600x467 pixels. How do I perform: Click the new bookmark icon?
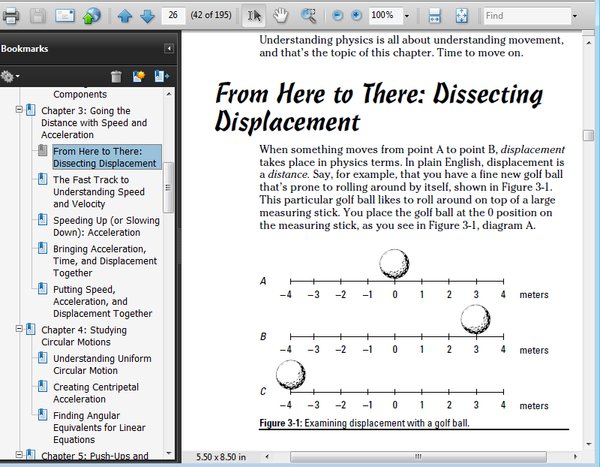(139, 77)
